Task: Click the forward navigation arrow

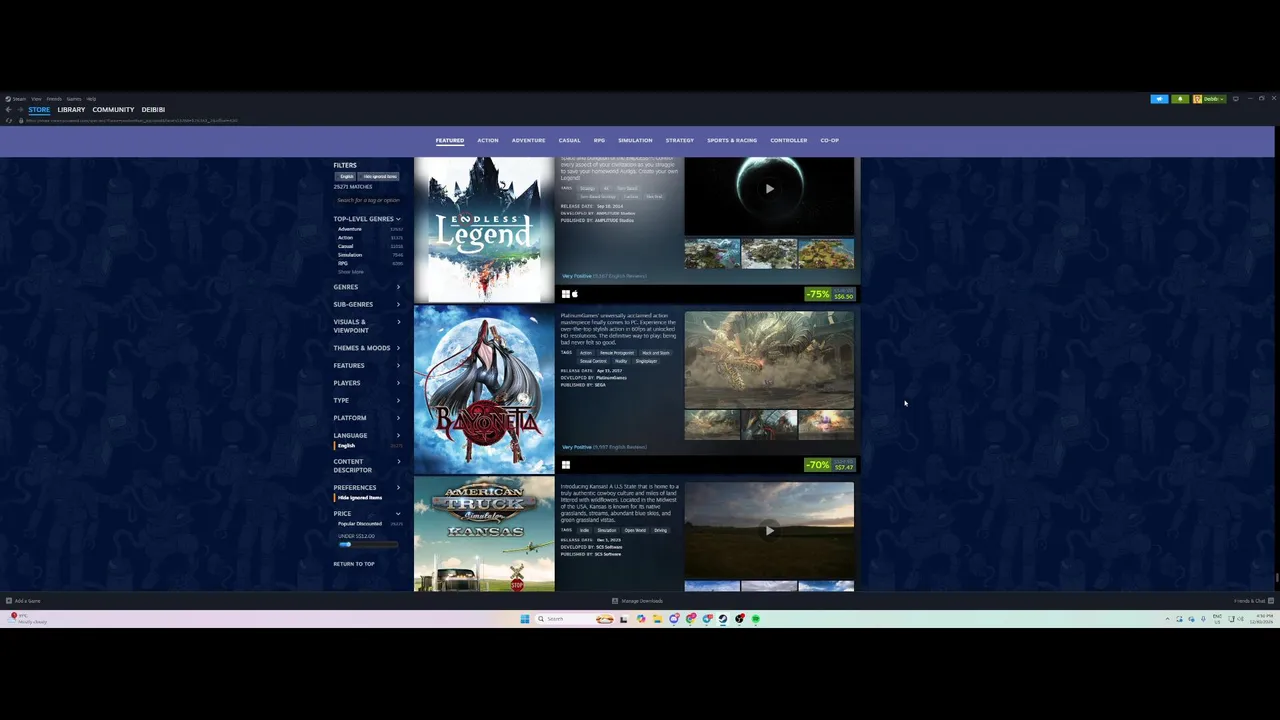Action: pos(20,110)
